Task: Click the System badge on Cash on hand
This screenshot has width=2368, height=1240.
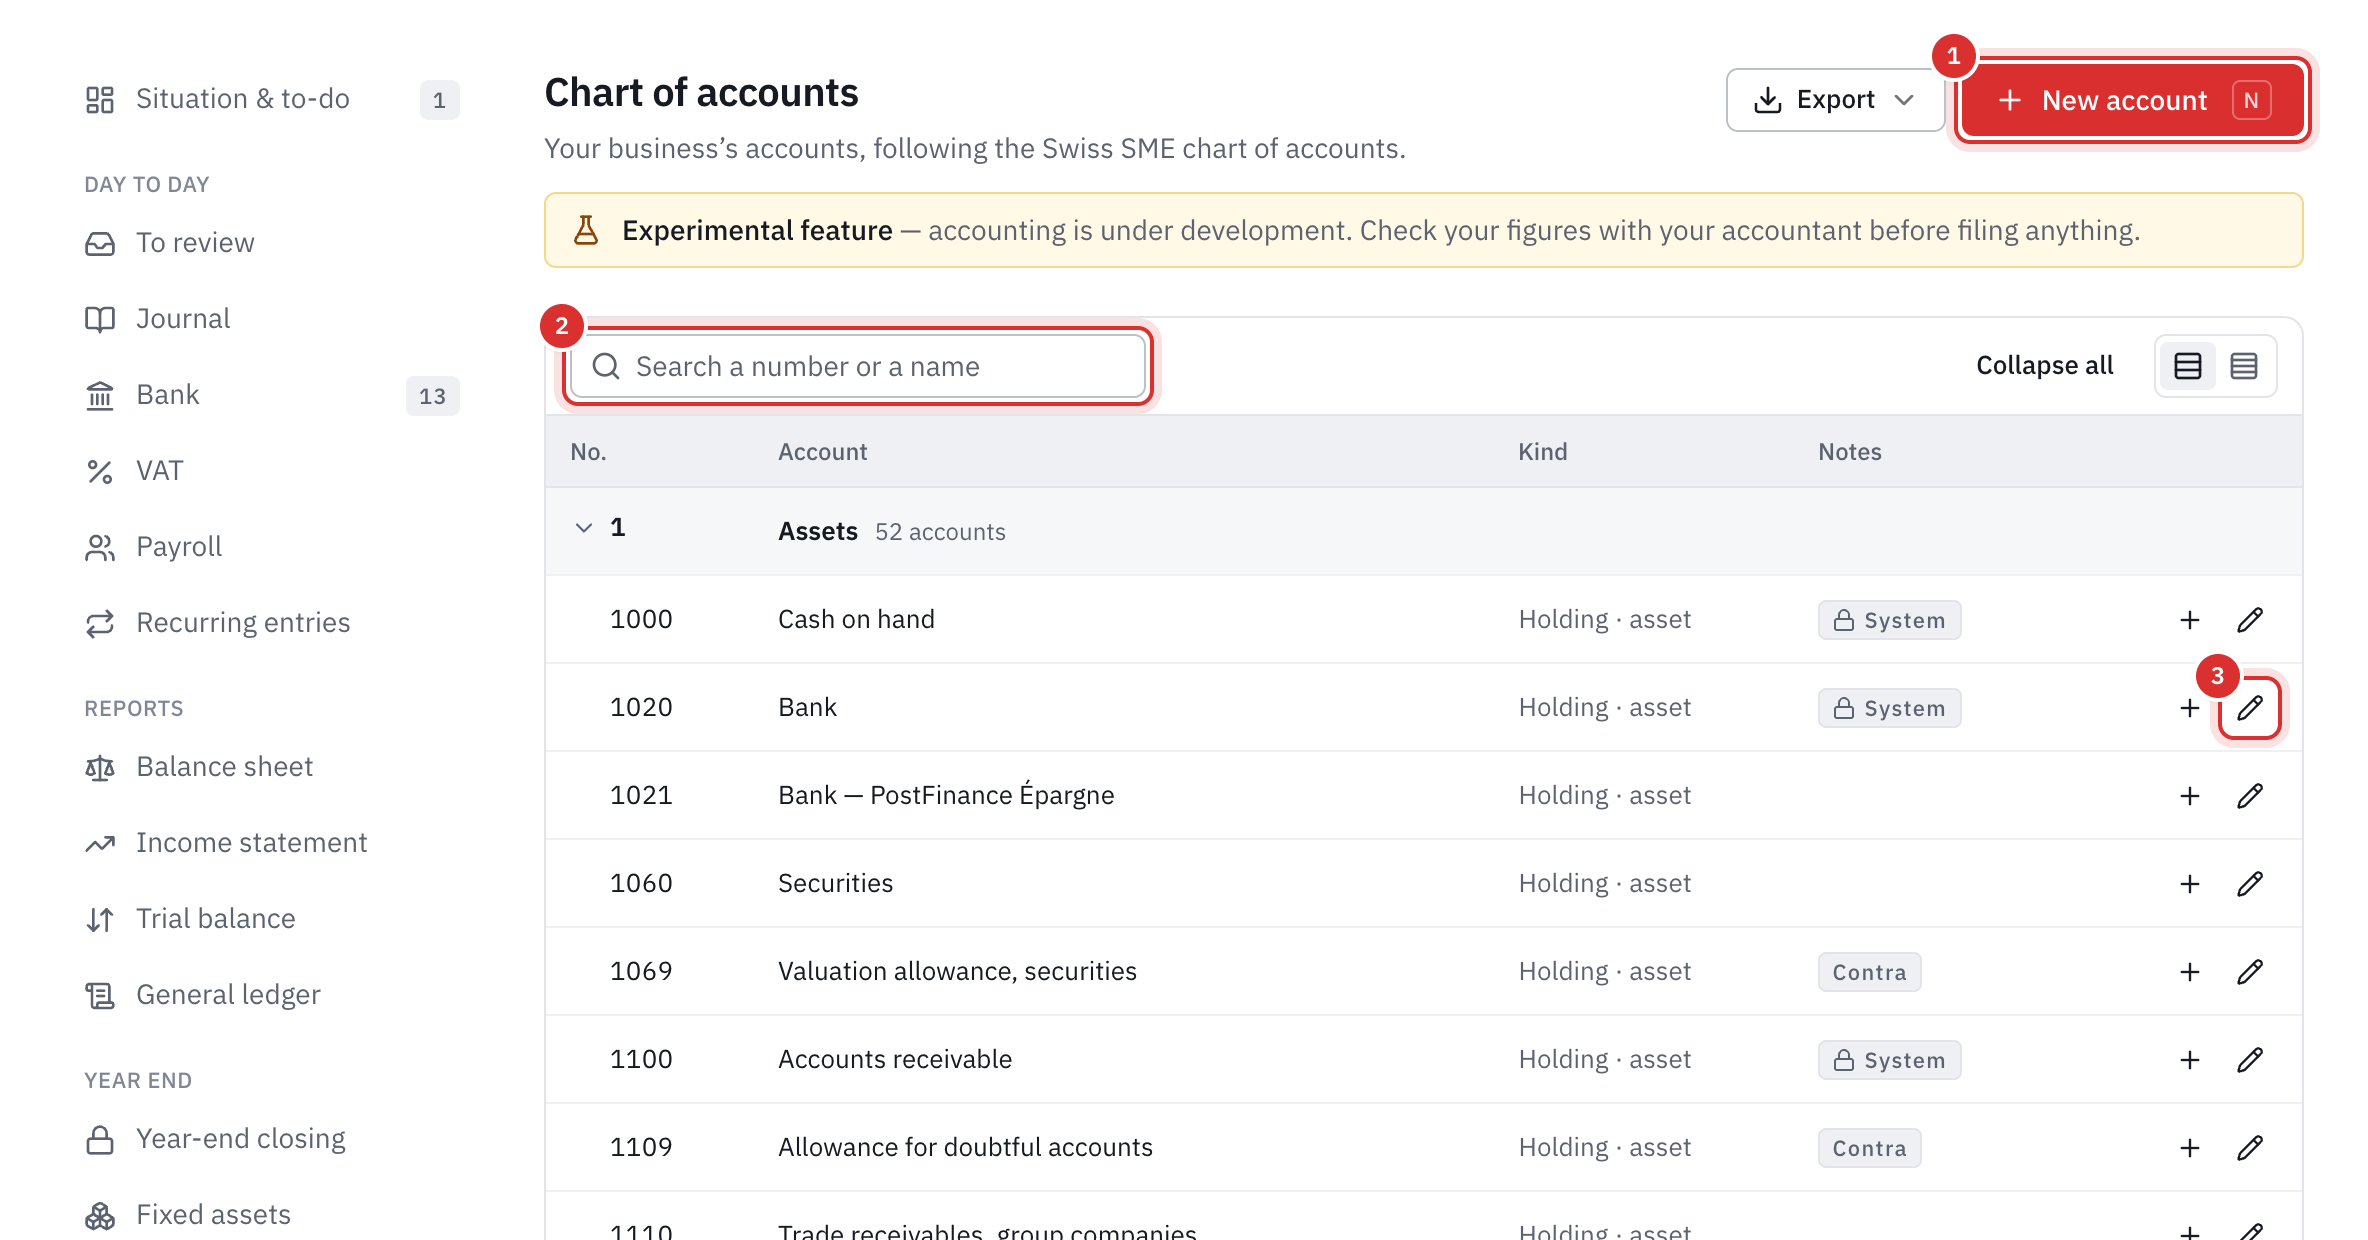Action: pyautogui.click(x=1889, y=620)
